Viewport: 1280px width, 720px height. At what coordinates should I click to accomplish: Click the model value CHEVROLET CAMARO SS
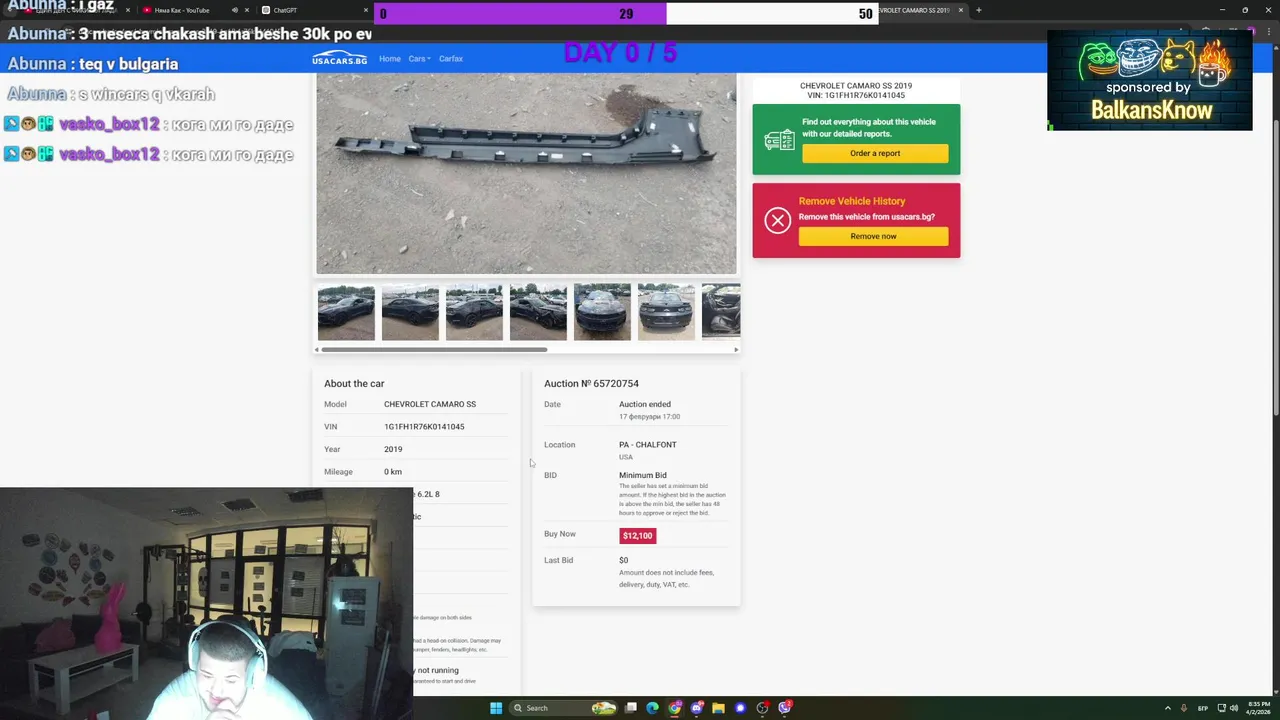[430, 404]
